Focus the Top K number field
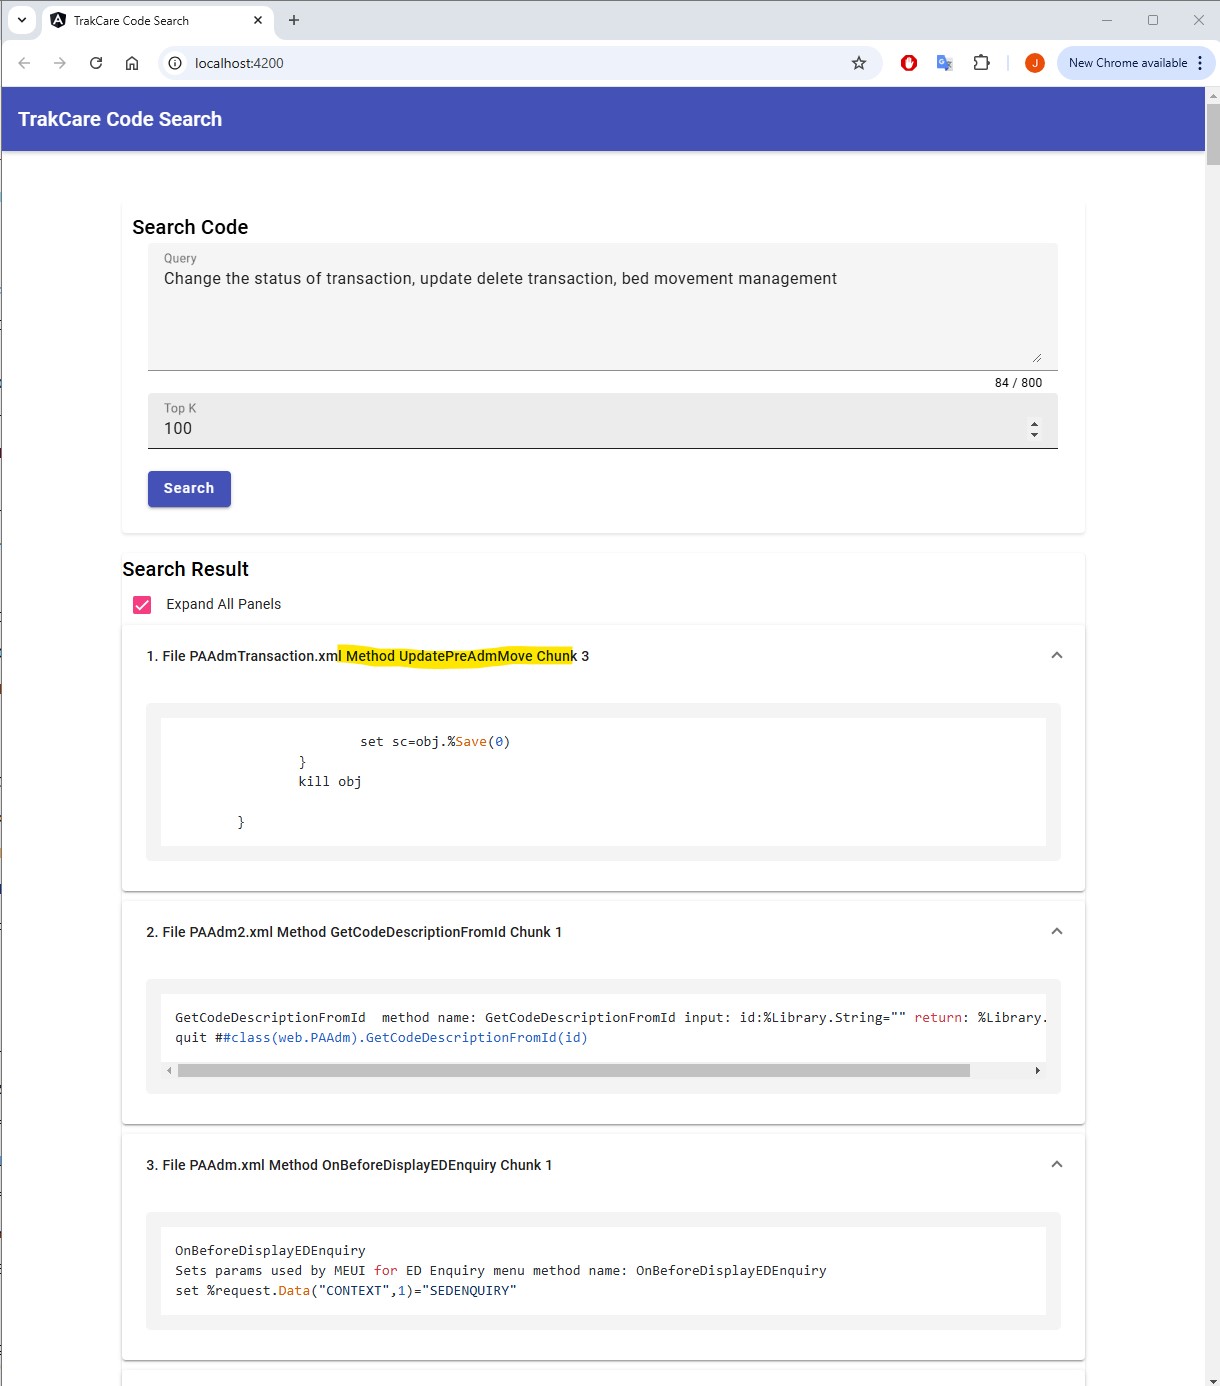The width and height of the screenshot is (1220, 1386). 590,428
